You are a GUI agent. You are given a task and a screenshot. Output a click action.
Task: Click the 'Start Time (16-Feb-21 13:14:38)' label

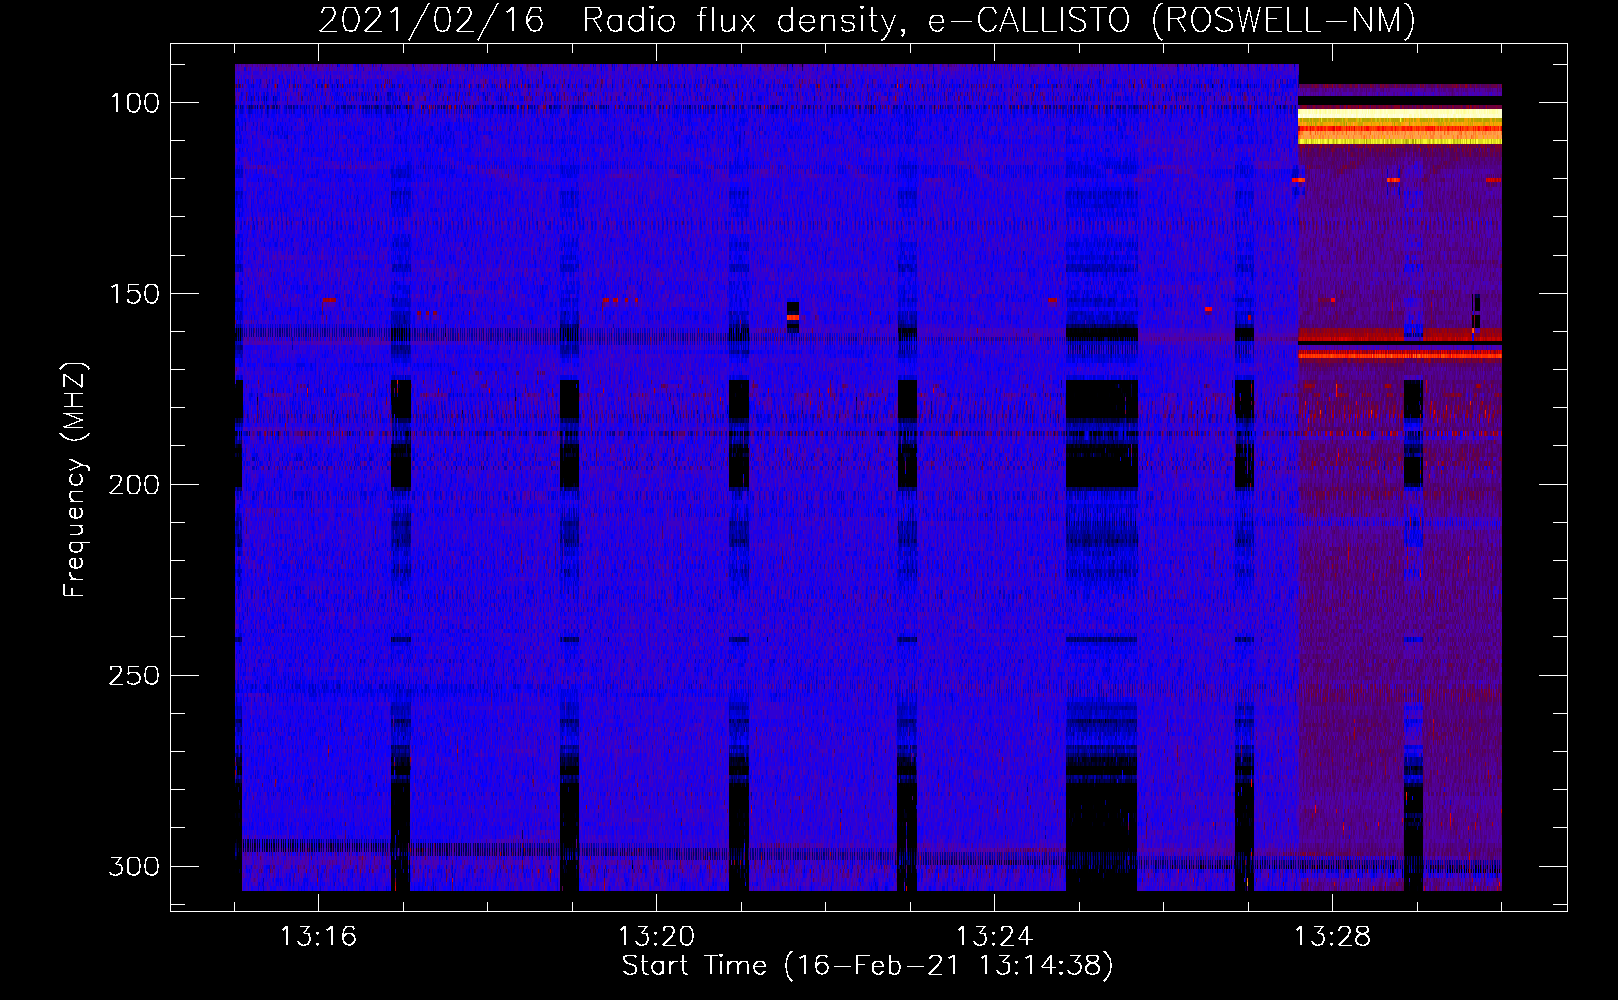867,966
